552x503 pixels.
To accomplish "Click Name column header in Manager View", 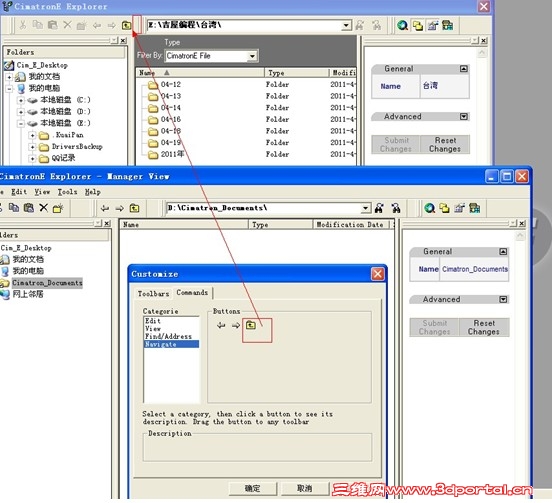I will point(184,225).
